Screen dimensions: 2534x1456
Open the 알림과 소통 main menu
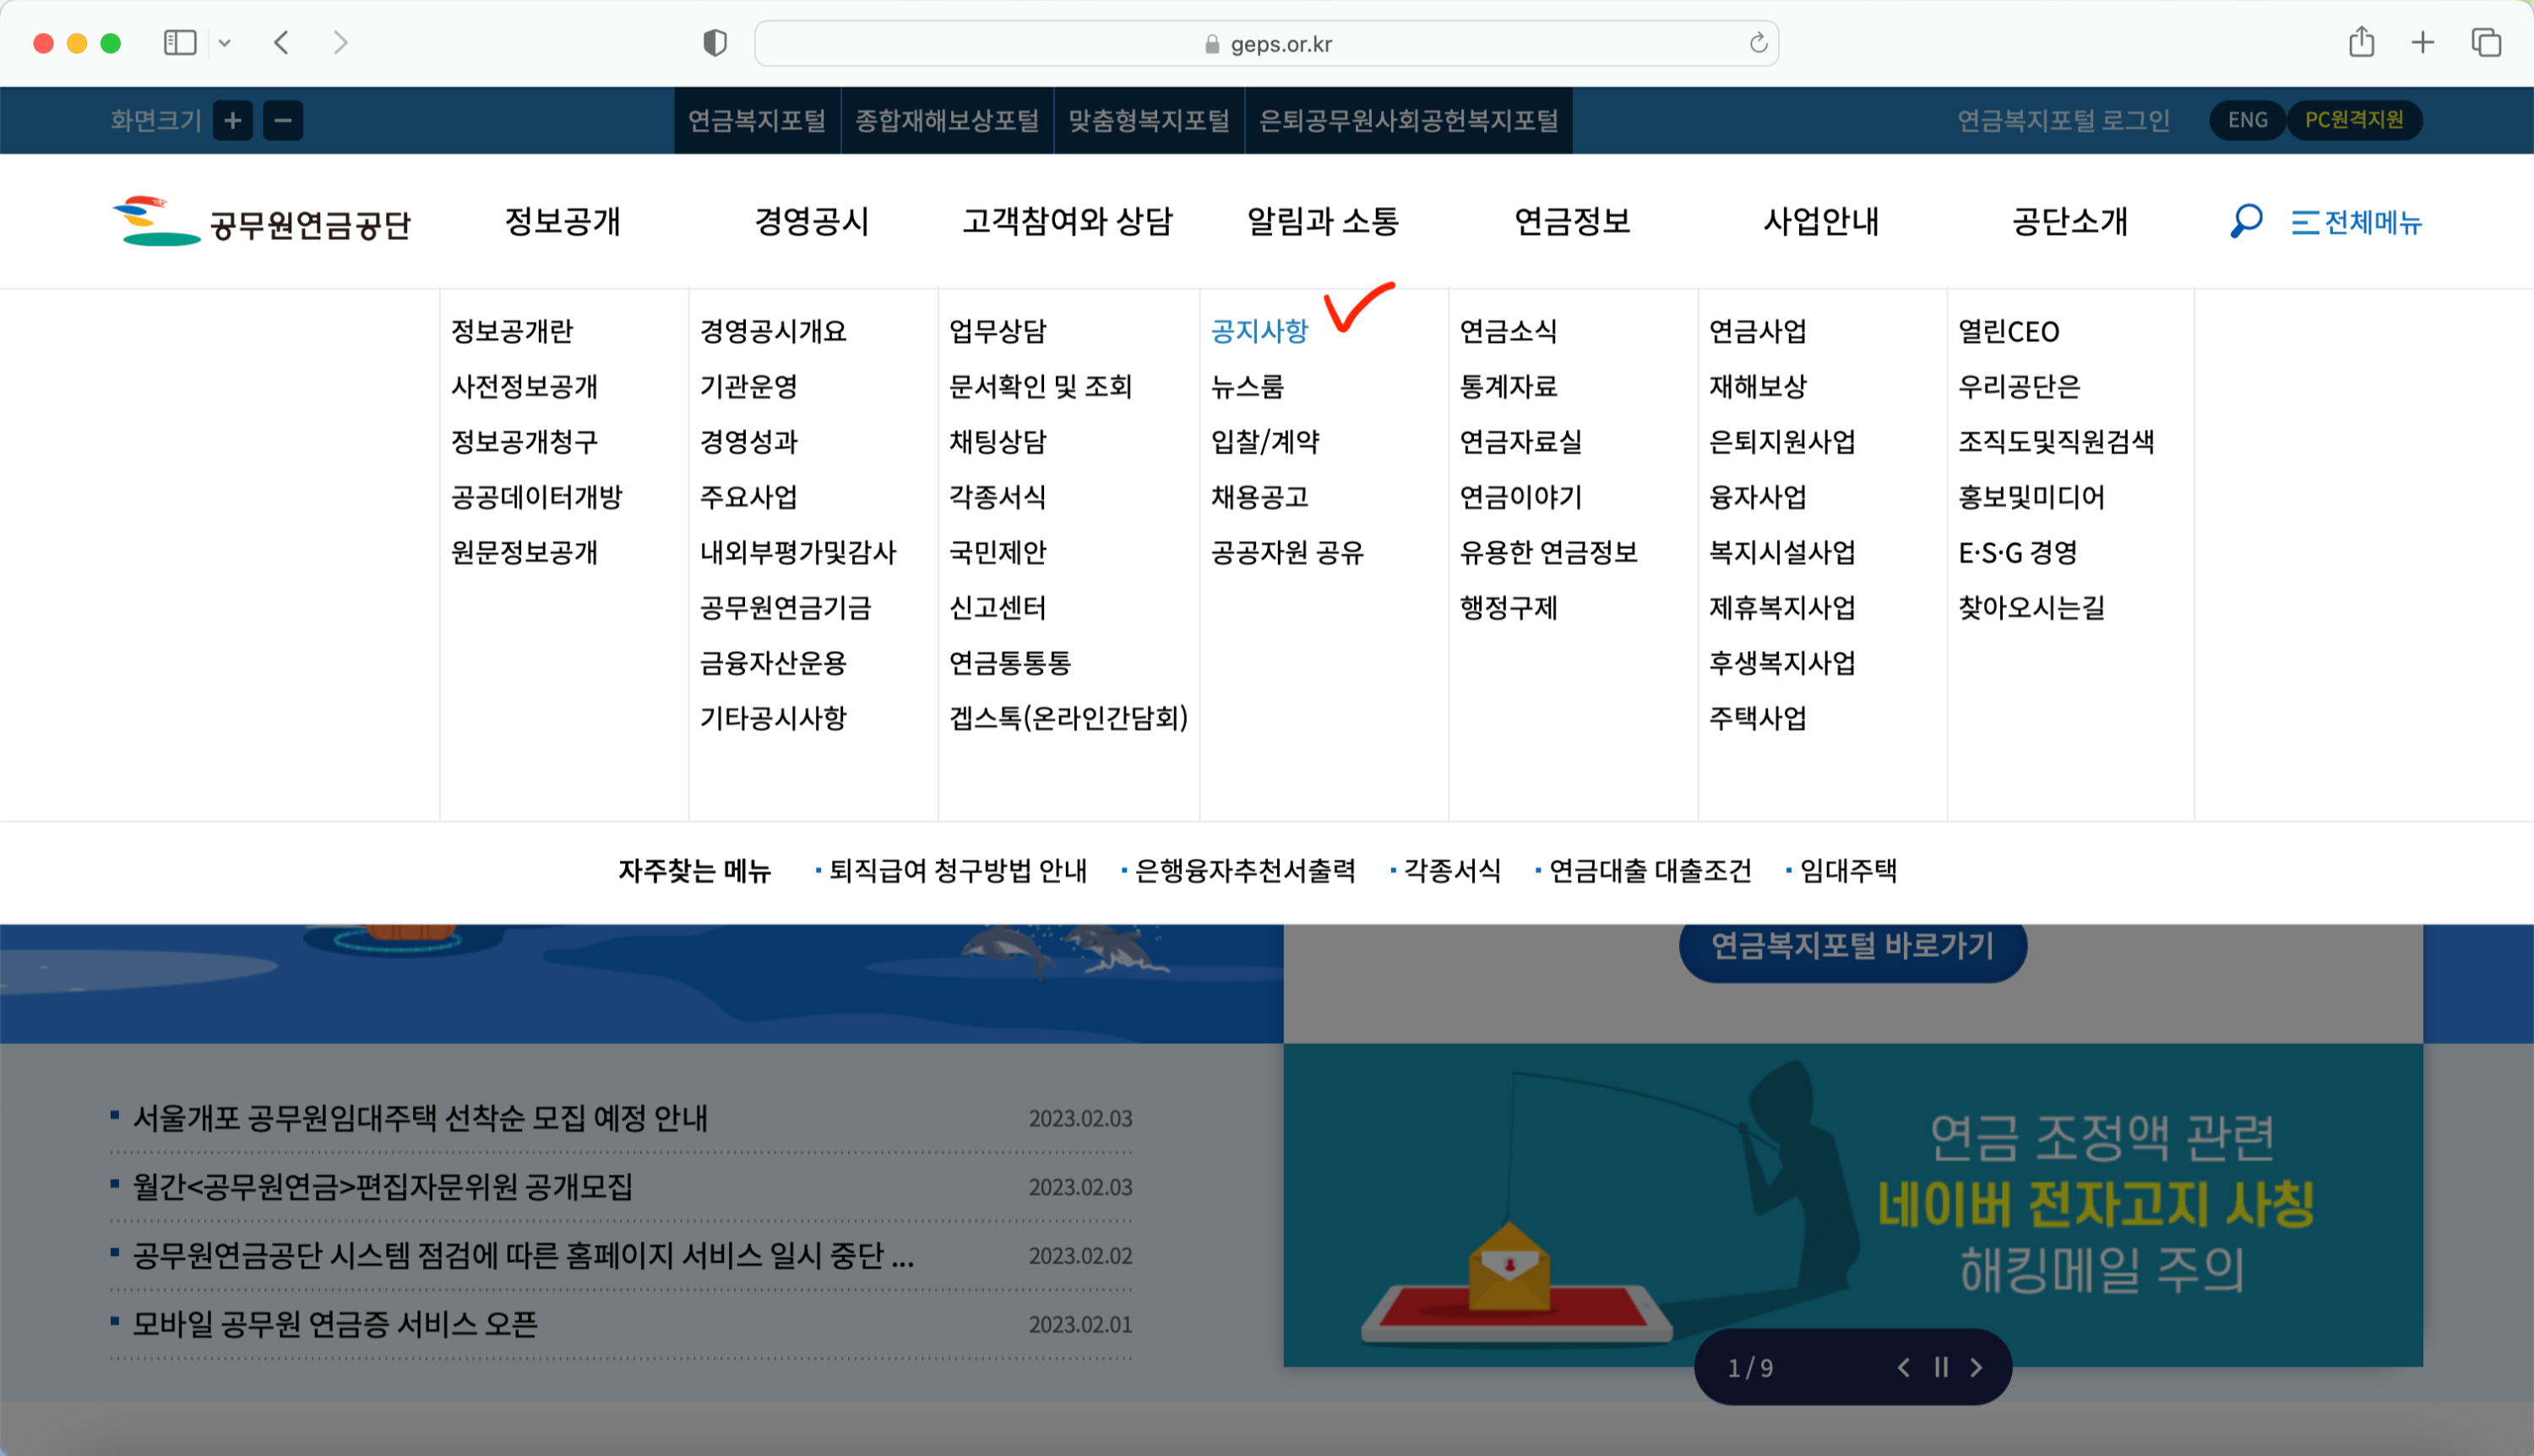pos(1322,221)
